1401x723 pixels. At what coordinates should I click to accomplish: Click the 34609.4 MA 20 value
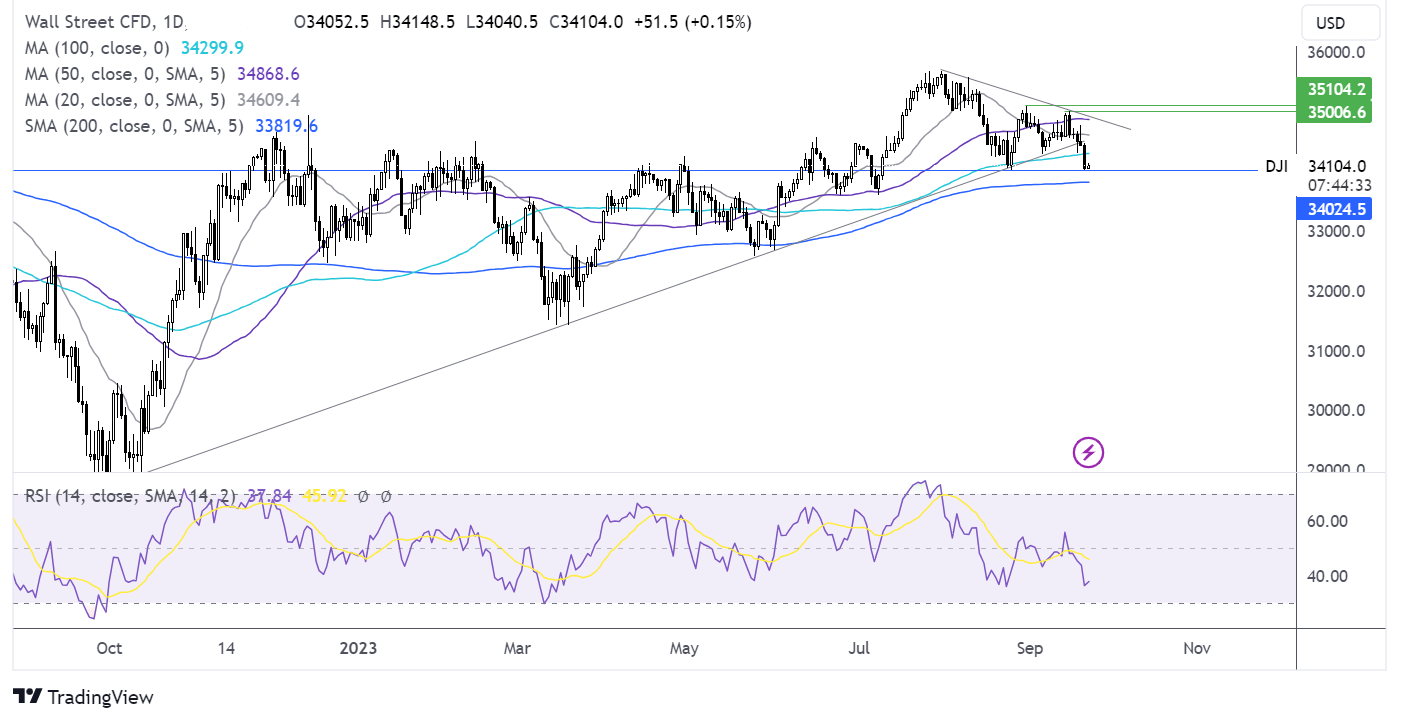[268, 99]
